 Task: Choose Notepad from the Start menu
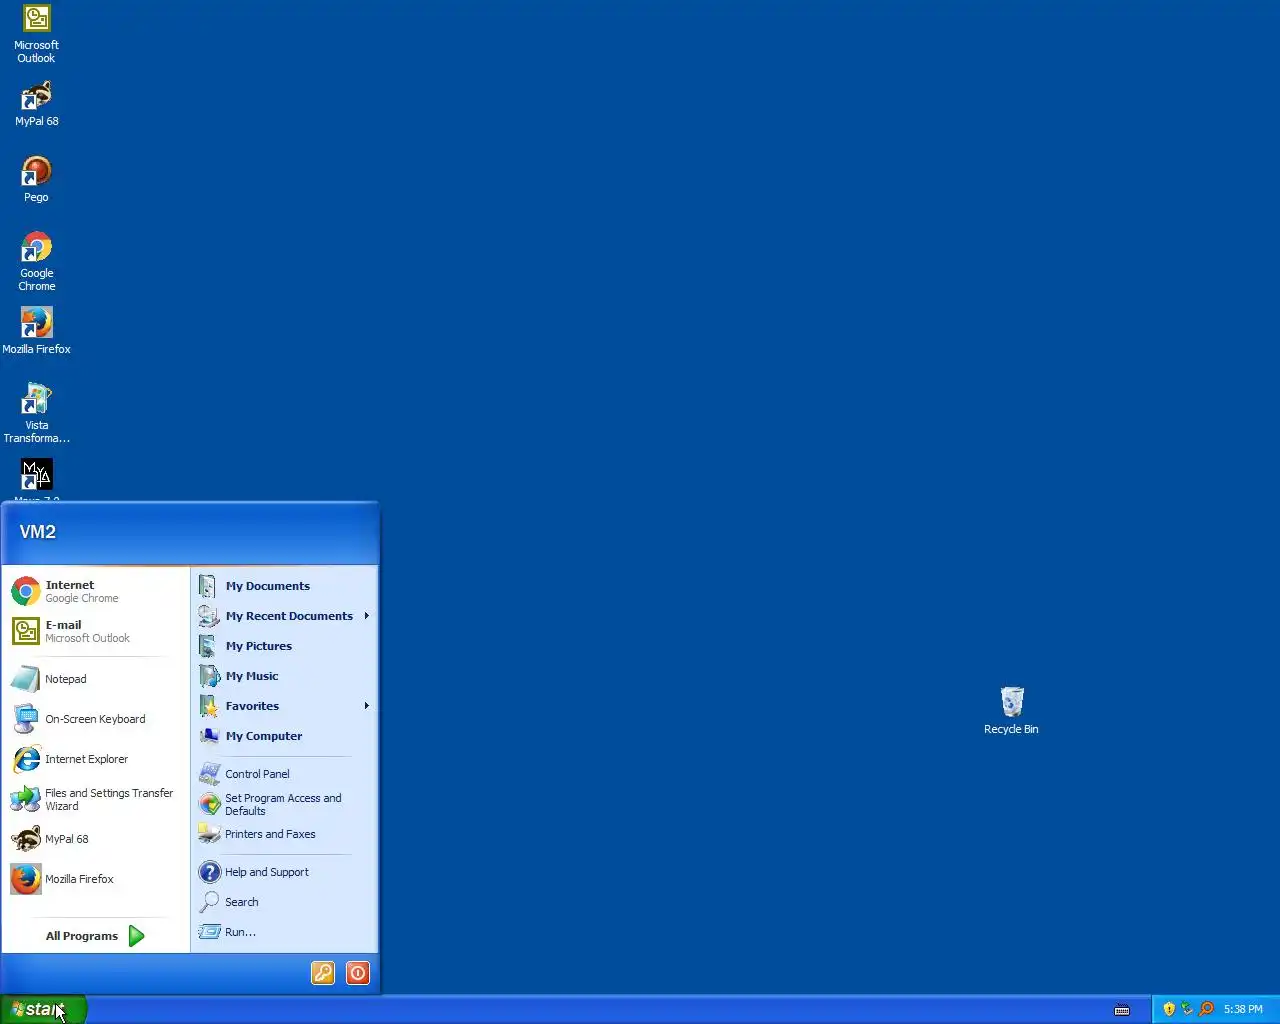(96, 679)
